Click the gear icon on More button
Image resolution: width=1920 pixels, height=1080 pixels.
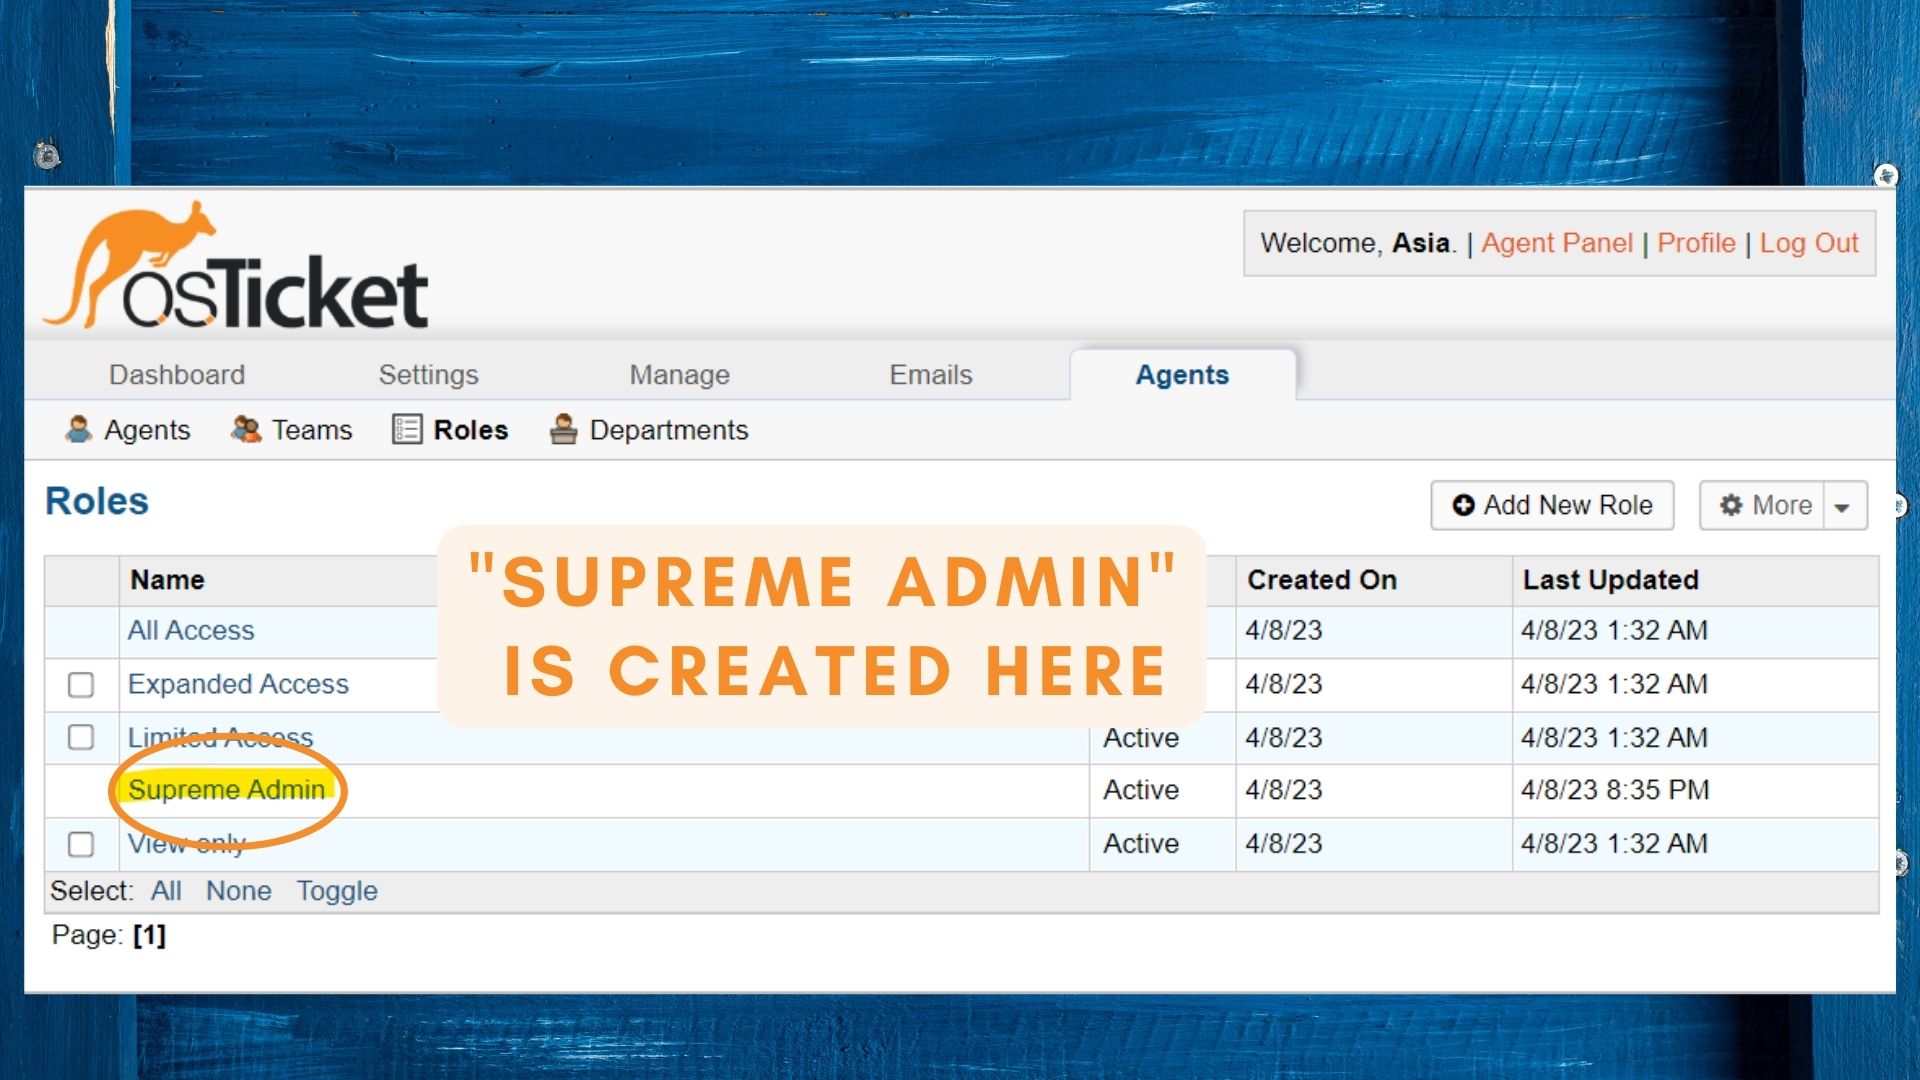pos(1731,505)
